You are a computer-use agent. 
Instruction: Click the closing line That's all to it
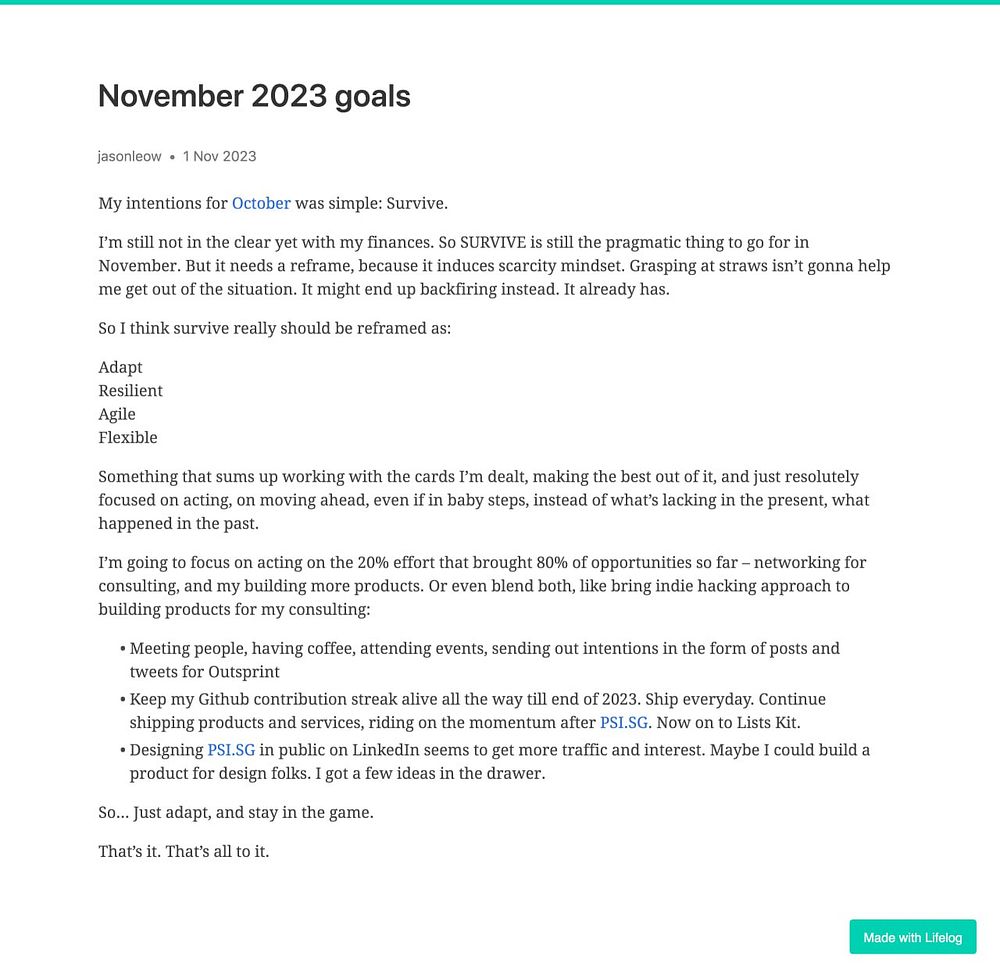[x=184, y=852]
